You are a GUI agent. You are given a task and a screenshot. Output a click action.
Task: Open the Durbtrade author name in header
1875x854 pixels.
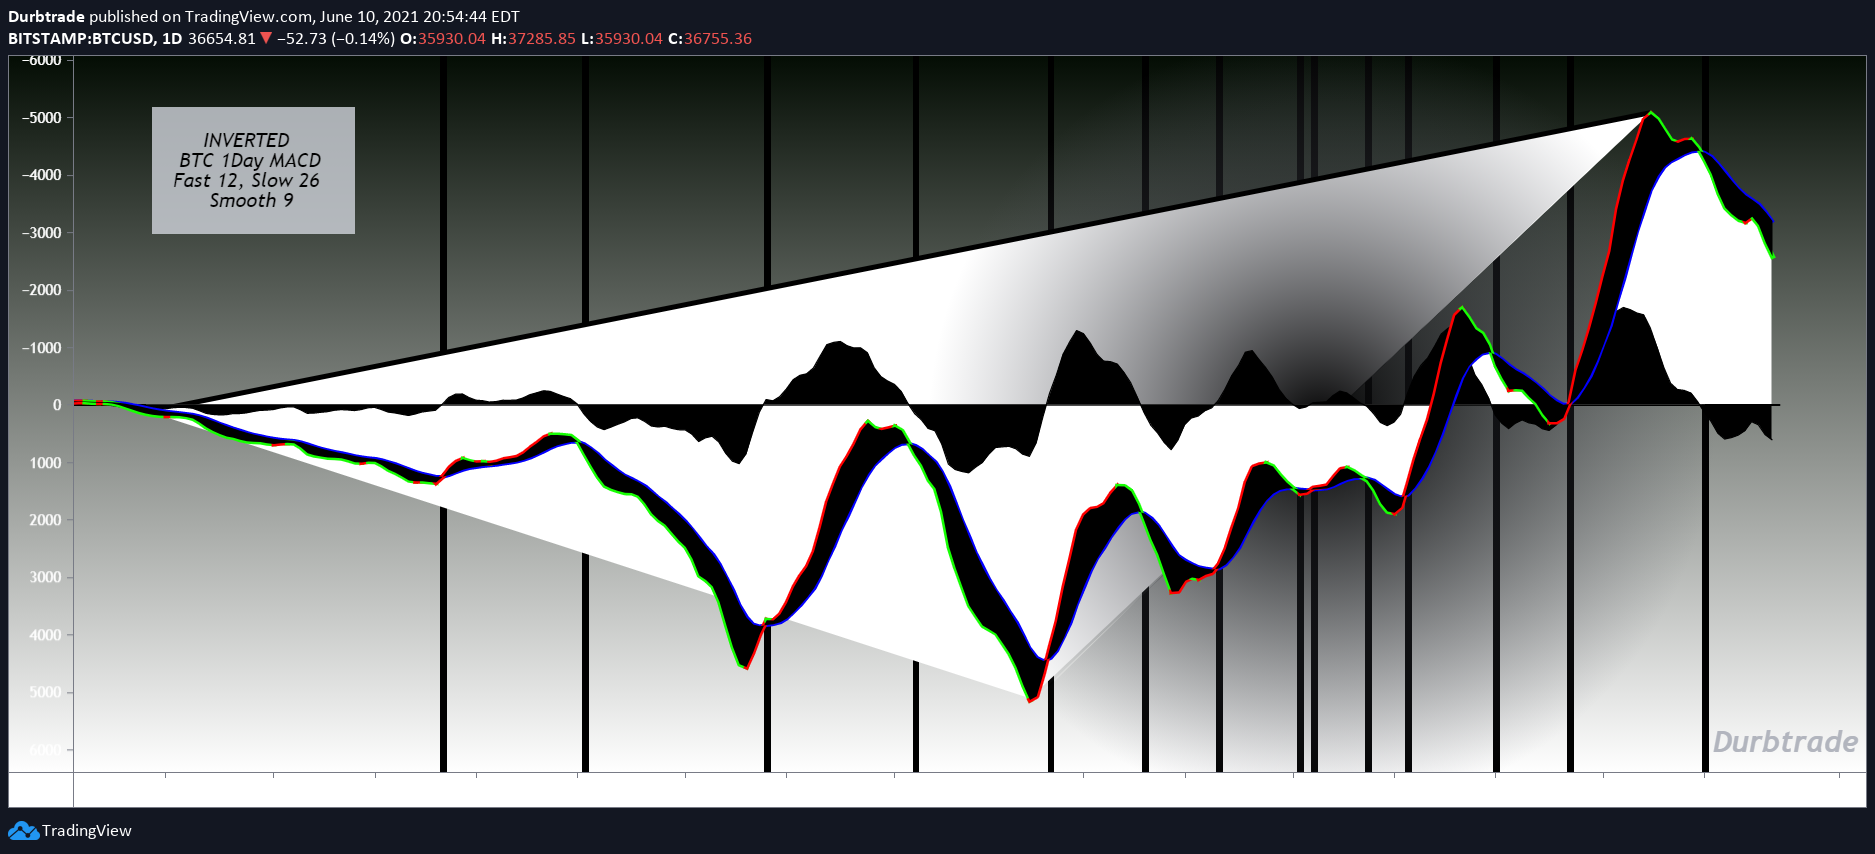click(x=46, y=16)
